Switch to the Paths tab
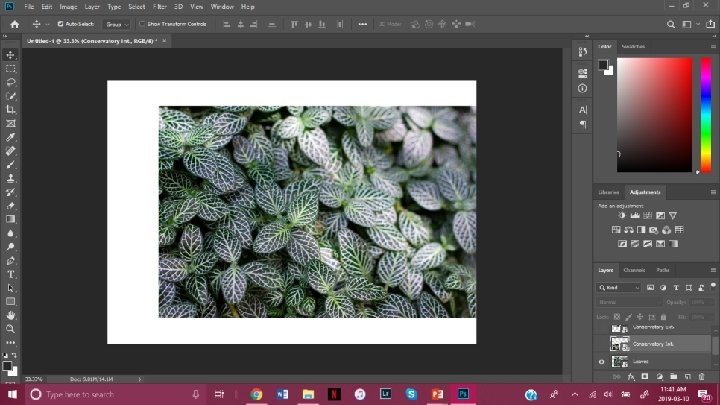Image resolution: width=720 pixels, height=405 pixels. point(663,270)
